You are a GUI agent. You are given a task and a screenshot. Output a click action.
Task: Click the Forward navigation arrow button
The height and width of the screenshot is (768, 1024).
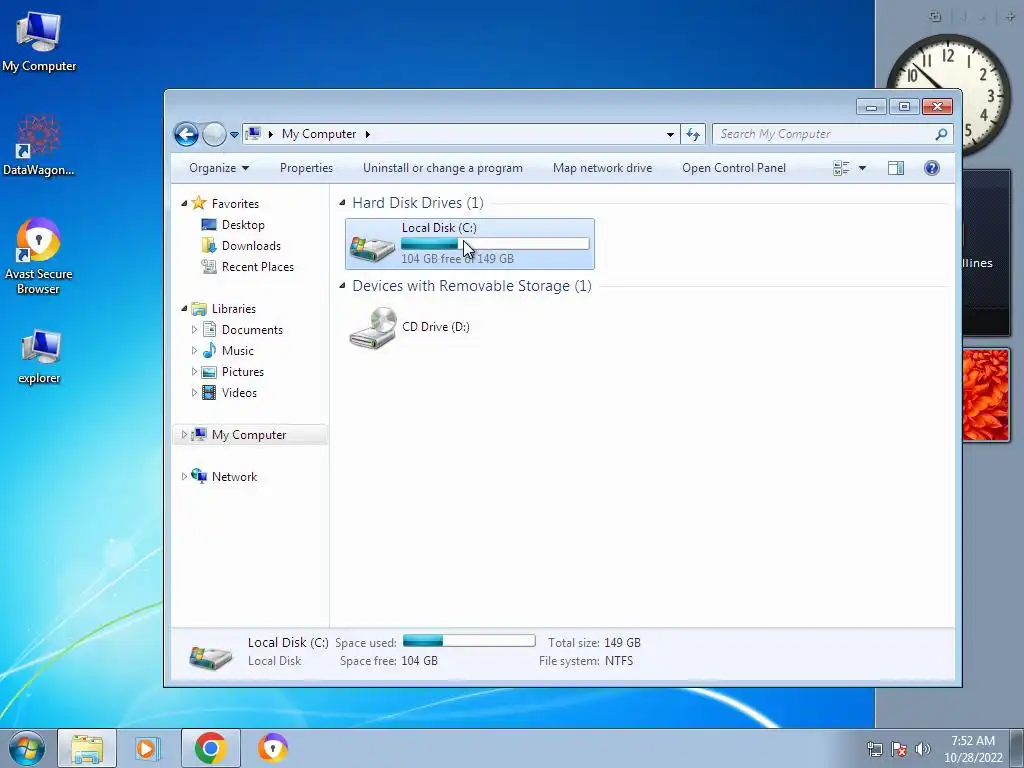coord(214,135)
